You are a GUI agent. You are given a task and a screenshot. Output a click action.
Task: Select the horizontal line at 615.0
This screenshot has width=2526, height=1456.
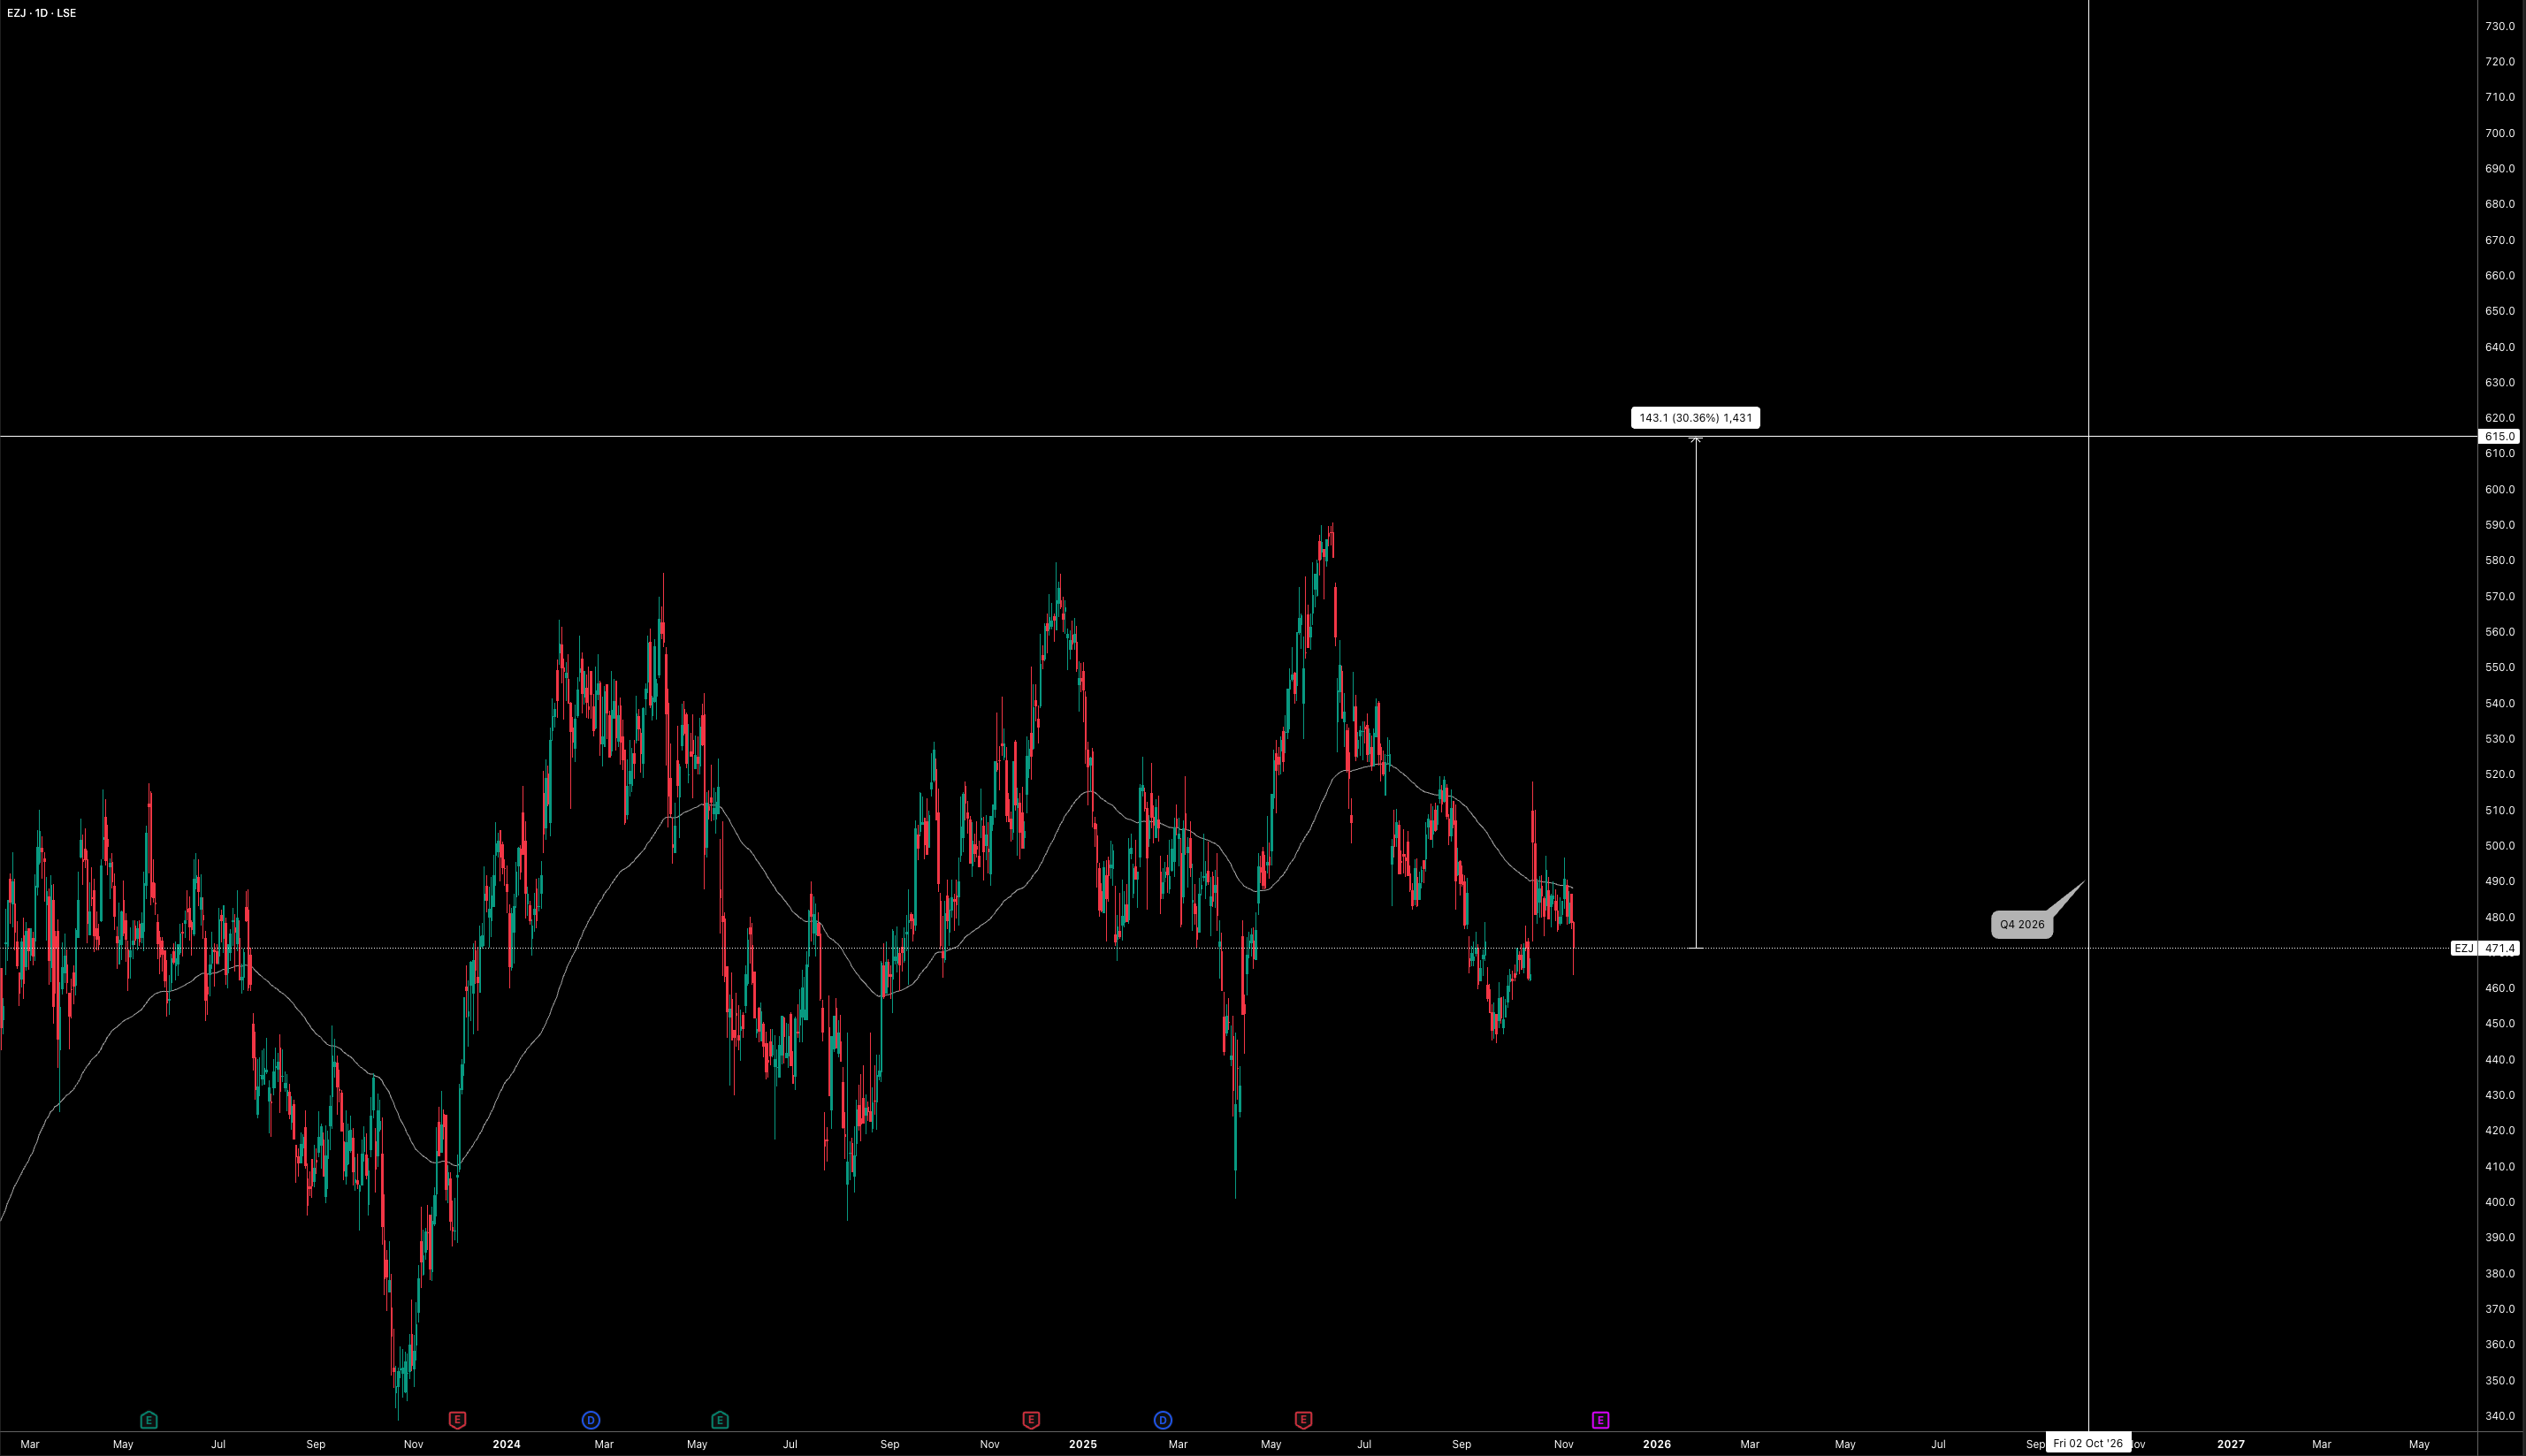[800, 436]
